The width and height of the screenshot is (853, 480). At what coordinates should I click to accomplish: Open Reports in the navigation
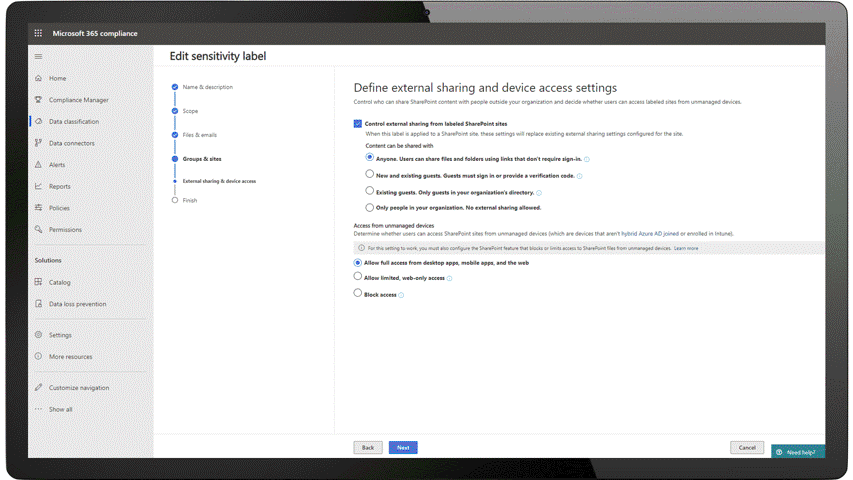[x=60, y=187]
